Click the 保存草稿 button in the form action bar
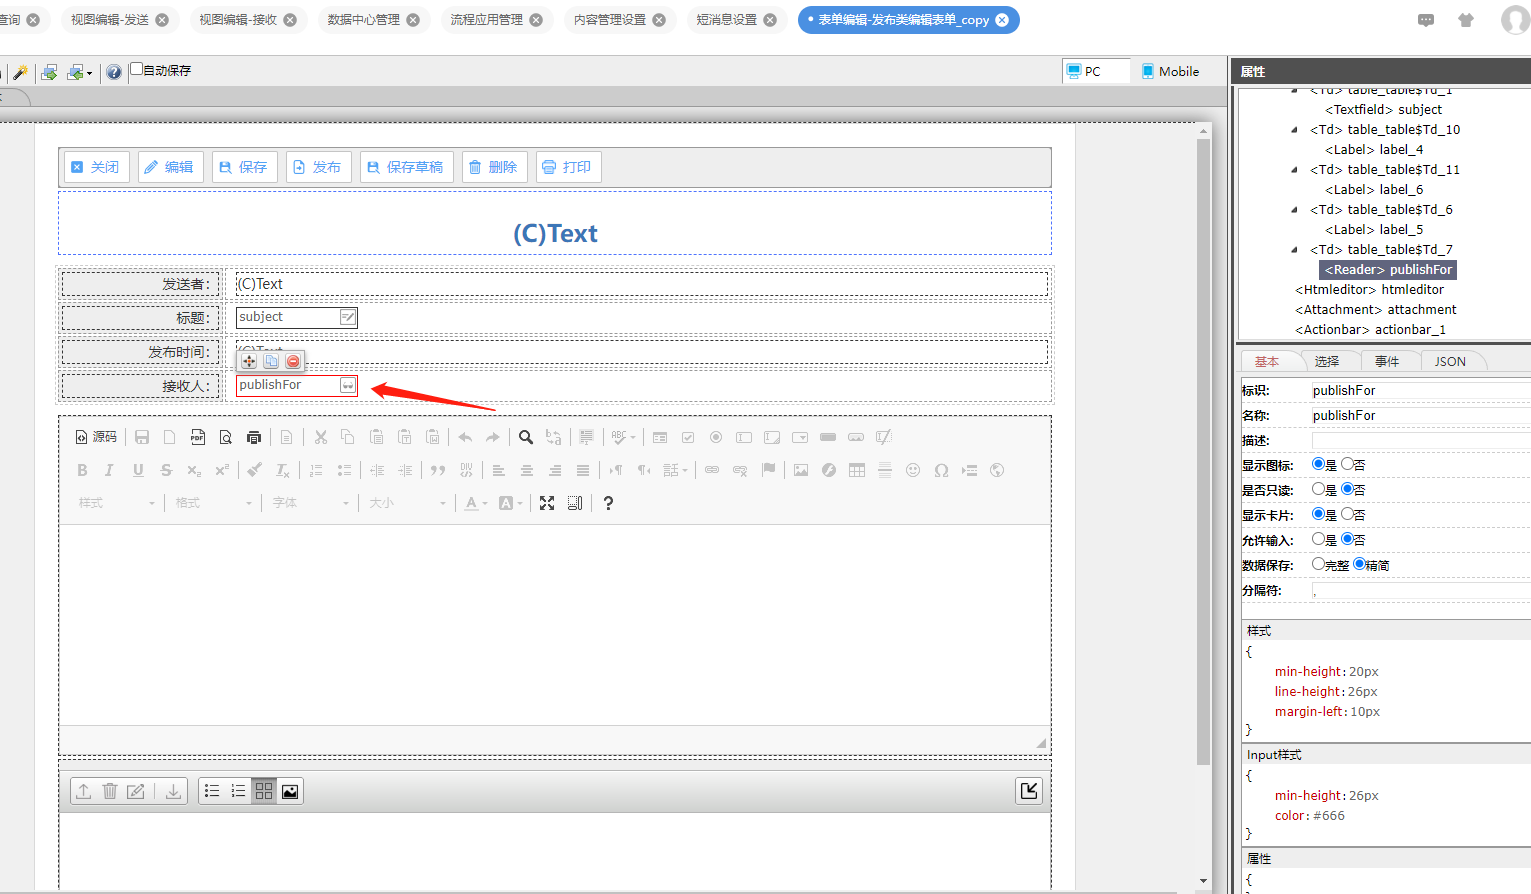The height and width of the screenshot is (894, 1531). pos(406,167)
